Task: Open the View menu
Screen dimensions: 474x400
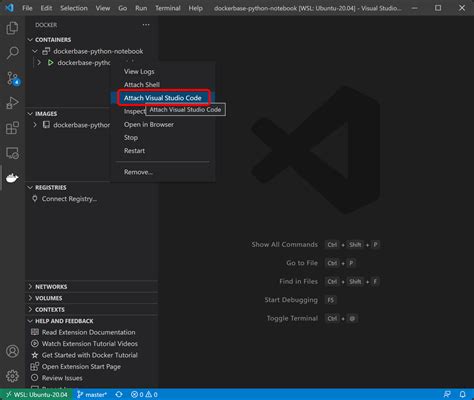Action: (103, 8)
